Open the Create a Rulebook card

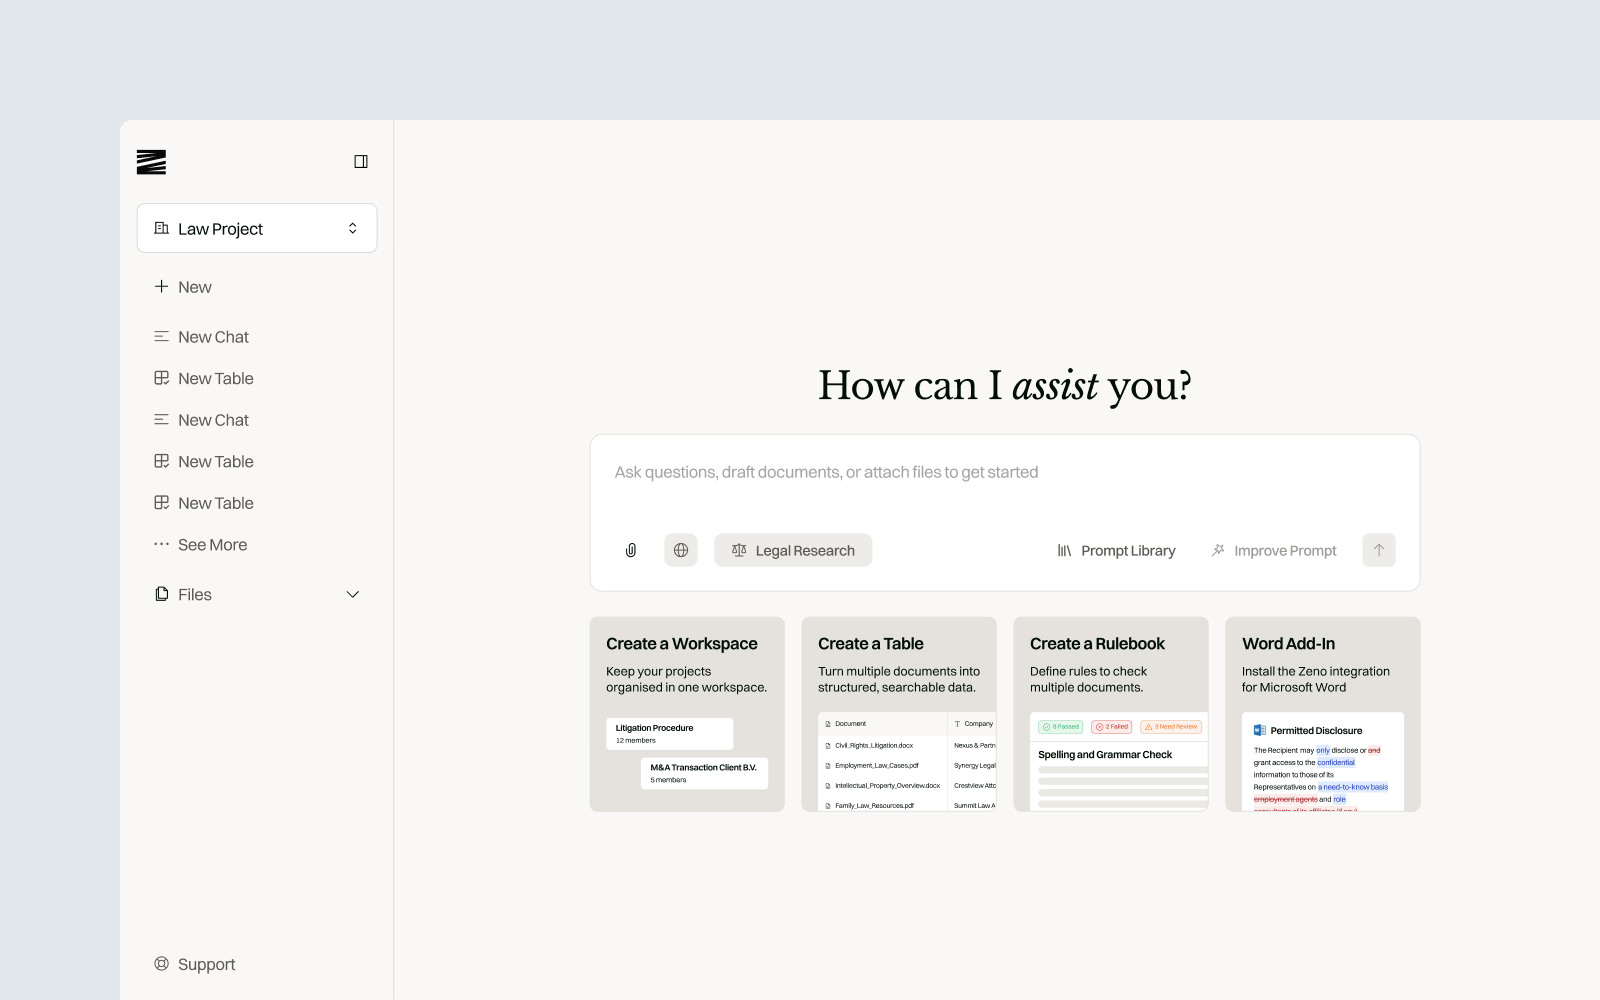(1111, 714)
